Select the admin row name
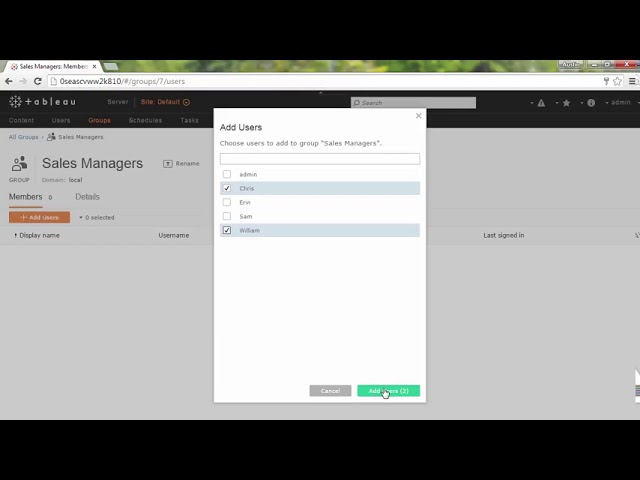Screen dimensions: 640x480 [x=248, y=175]
